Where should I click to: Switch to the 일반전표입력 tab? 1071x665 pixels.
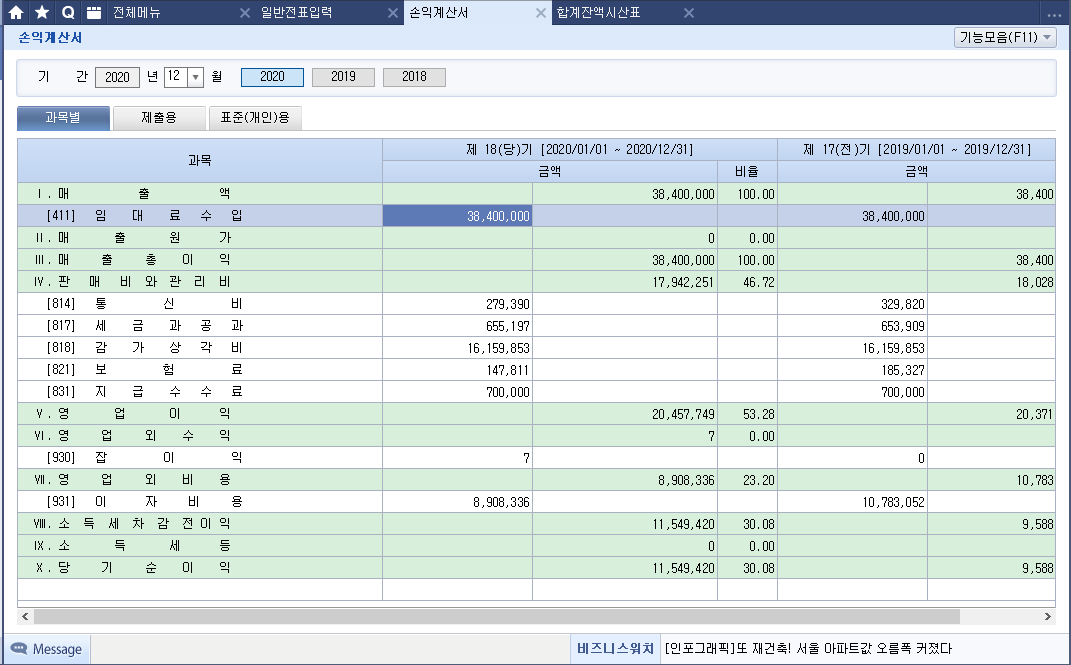(296, 13)
